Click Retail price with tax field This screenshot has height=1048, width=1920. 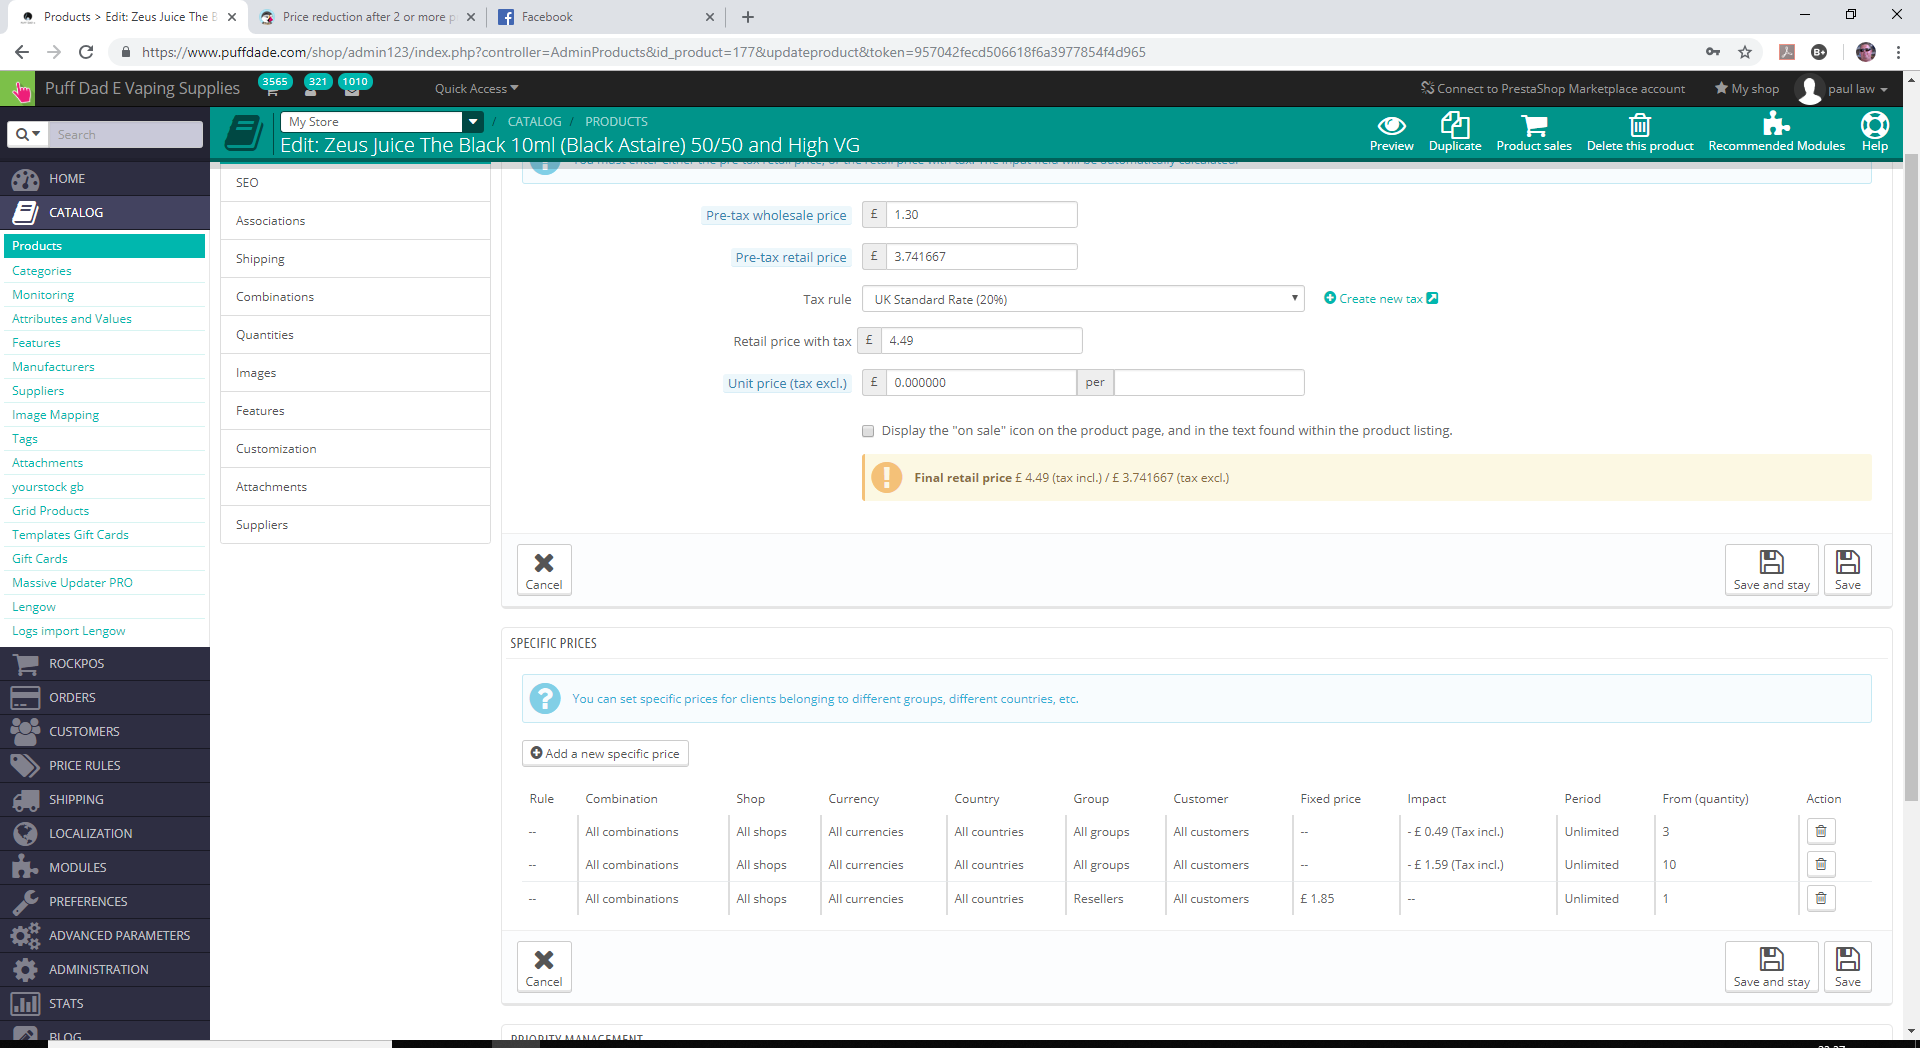[981, 341]
